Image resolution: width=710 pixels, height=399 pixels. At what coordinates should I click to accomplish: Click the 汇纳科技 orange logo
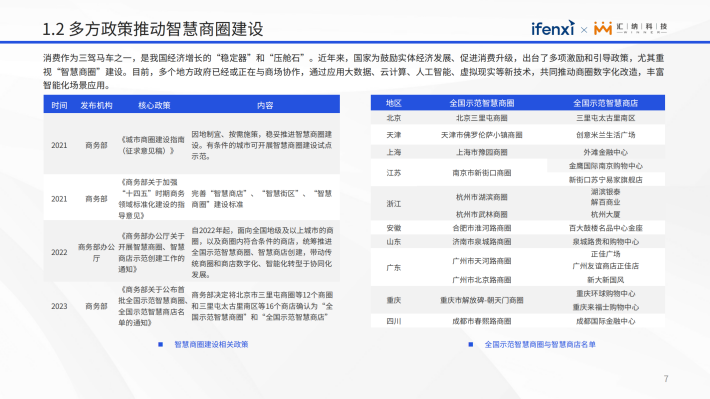tap(630, 28)
